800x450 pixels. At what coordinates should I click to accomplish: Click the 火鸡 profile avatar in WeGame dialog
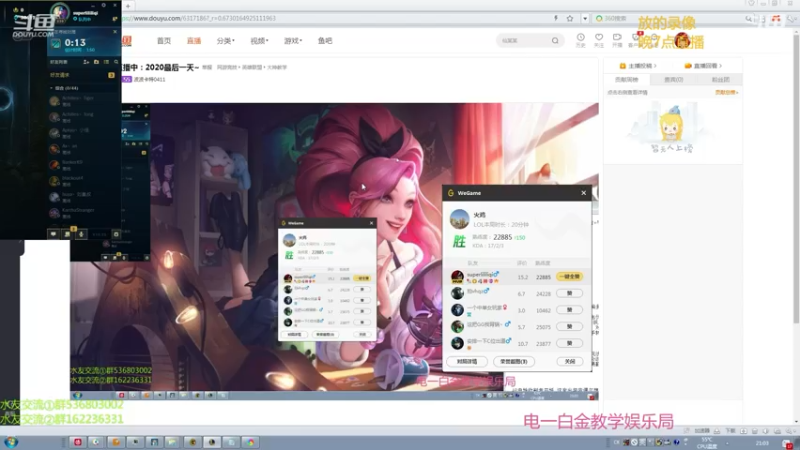pyautogui.click(x=459, y=219)
